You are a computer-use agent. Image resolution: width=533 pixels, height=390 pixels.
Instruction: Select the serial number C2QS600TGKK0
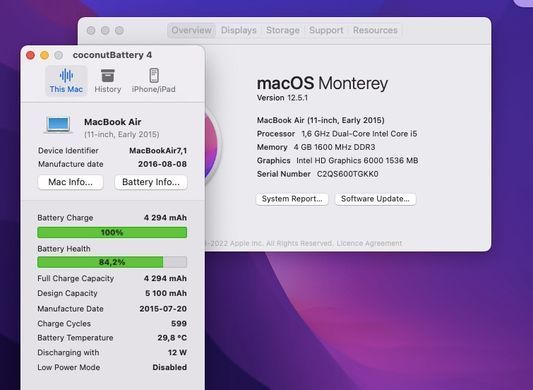pos(347,174)
